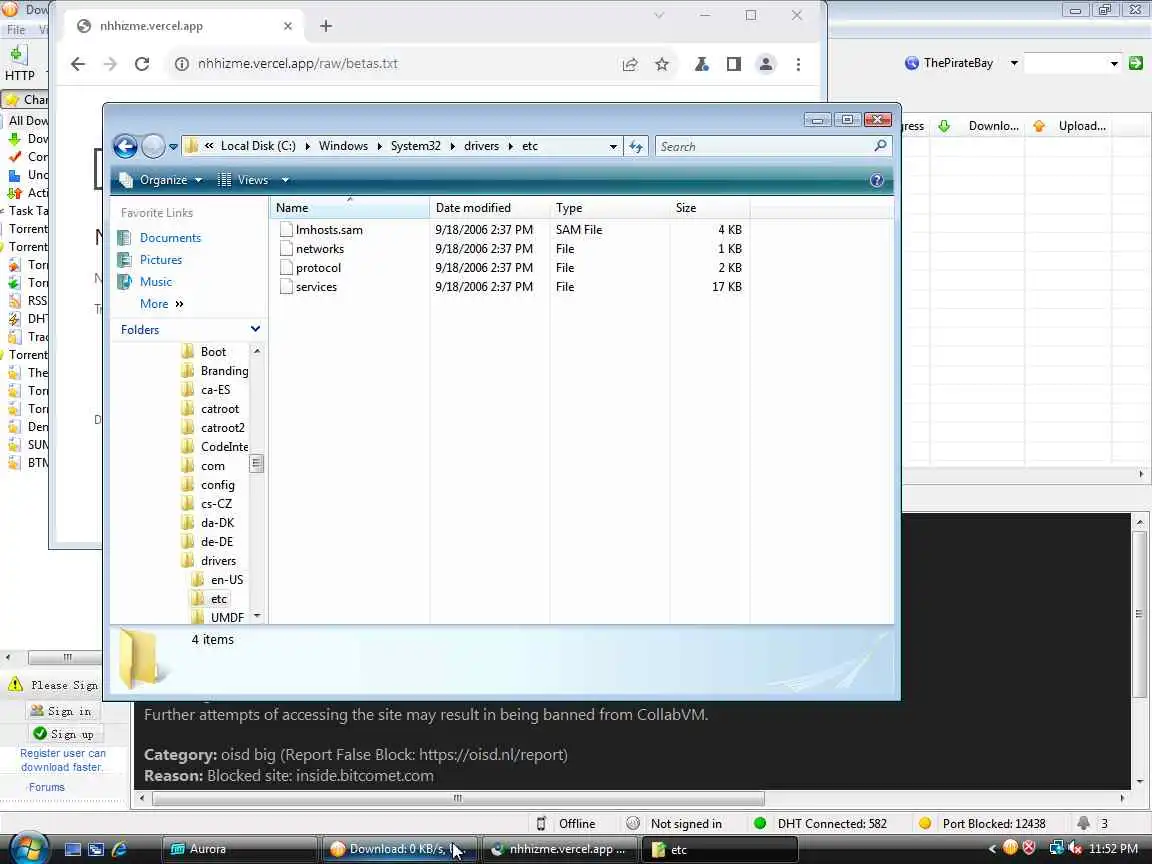Screen dimensions: 1152x864
Task: Sort files by Date modified column
Action: (x=489, y=208)
